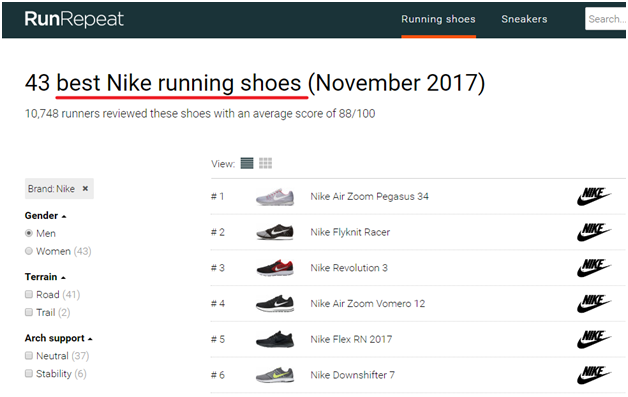This screenshot has height=397, width=628.
Task: Click the Nike logo beside Pegasus 34
Action: coord(594,196)
